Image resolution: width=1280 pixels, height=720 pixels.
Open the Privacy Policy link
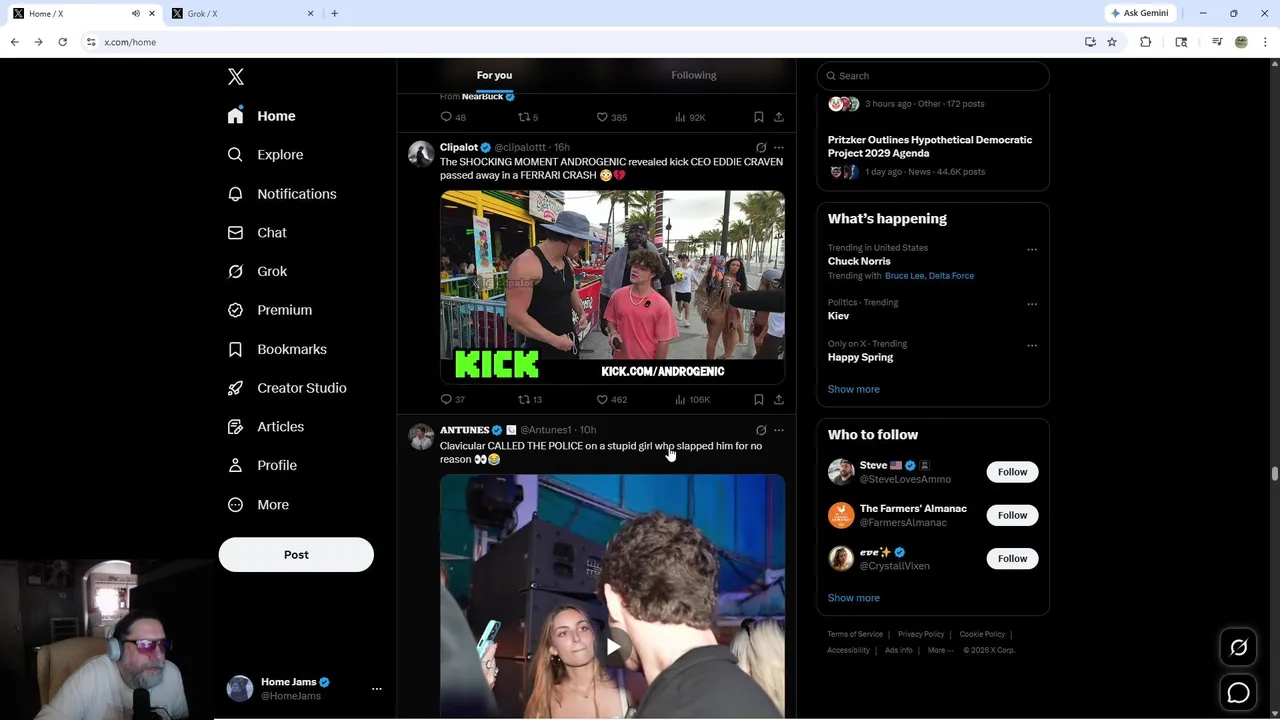coord(921,634)
